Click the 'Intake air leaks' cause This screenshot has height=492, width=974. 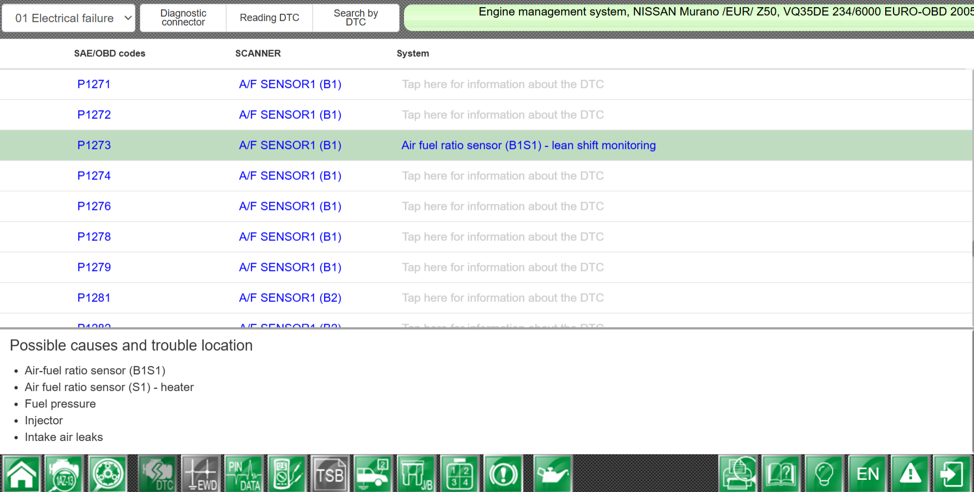point(63,437)
